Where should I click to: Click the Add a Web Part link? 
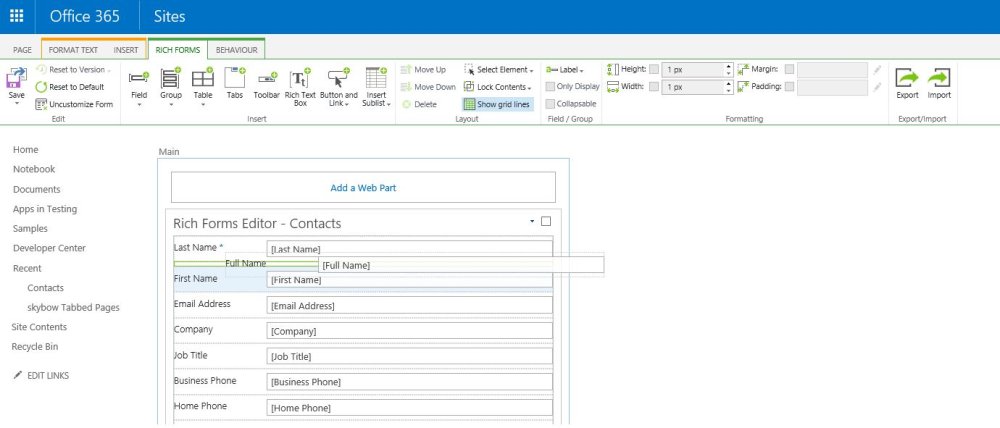coord(363,188)
